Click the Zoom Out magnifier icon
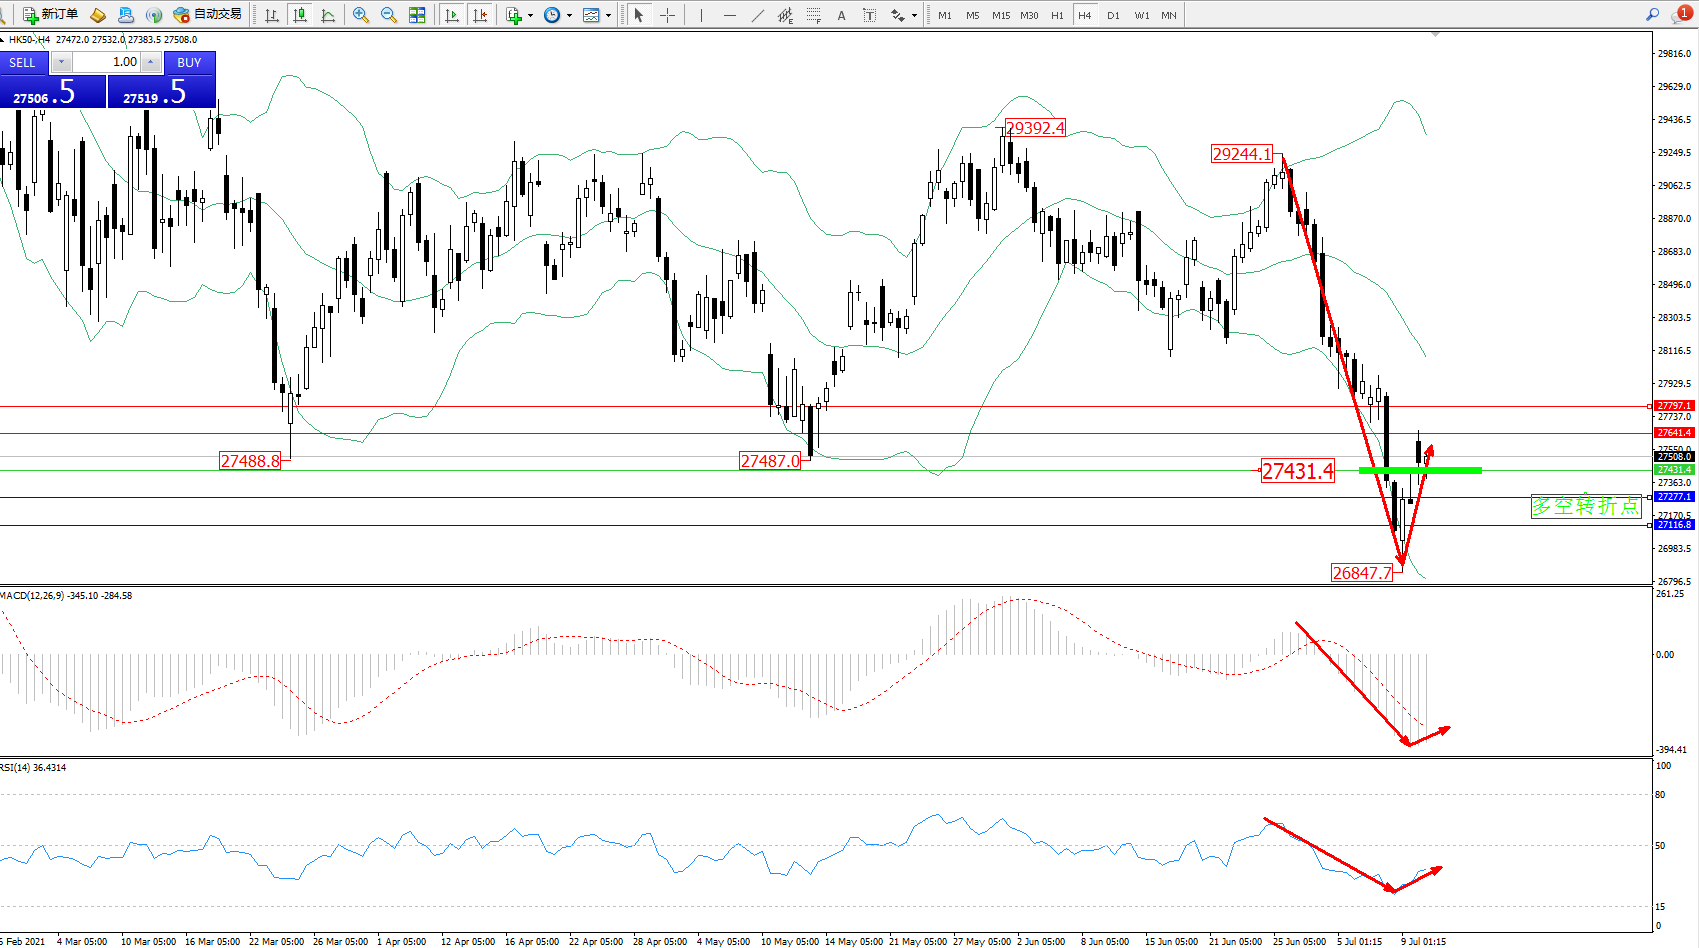The height and width of the screenshot is (948, 1699). [389, 15]
